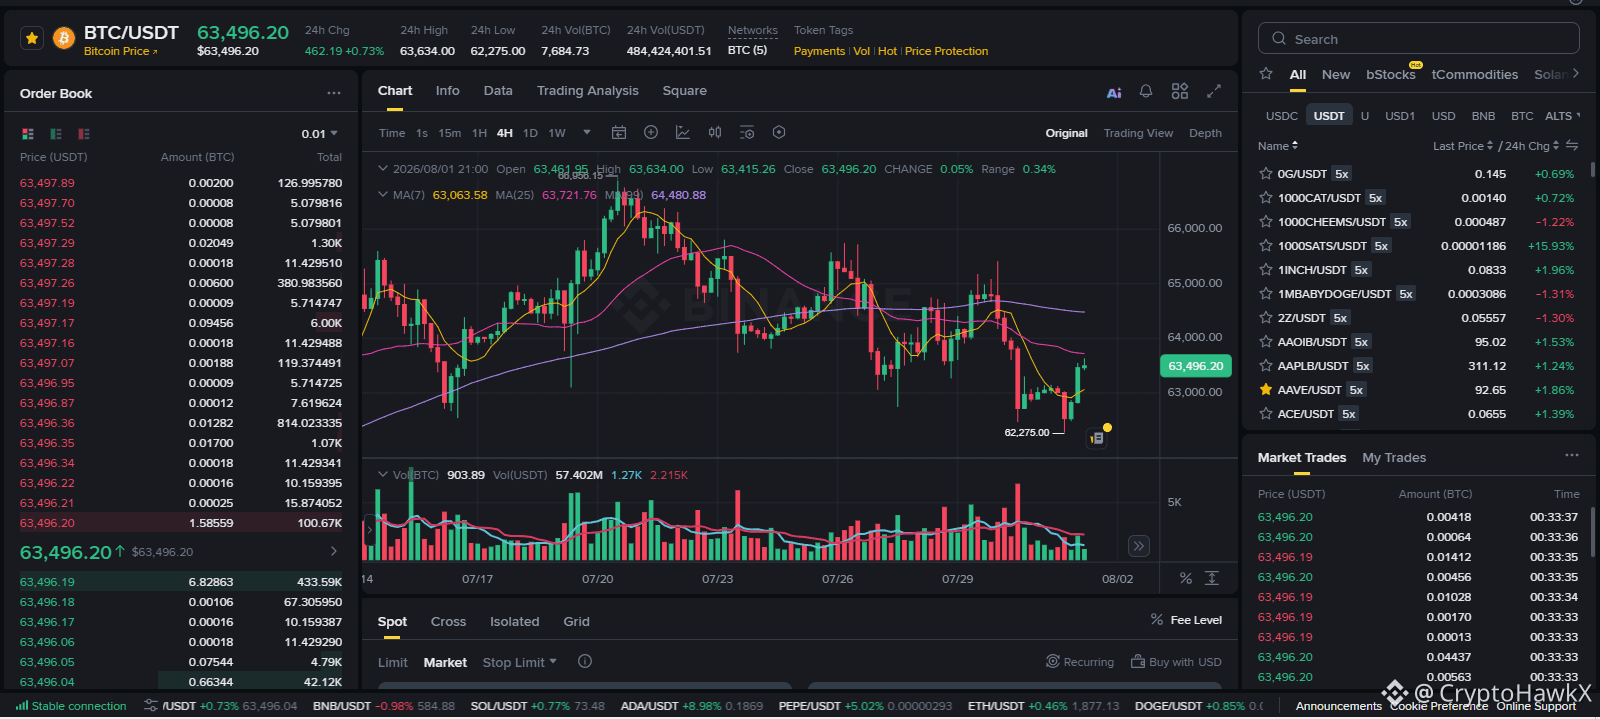
Task: Sort market list by Last Price
Action: [x=1463, y=146]
